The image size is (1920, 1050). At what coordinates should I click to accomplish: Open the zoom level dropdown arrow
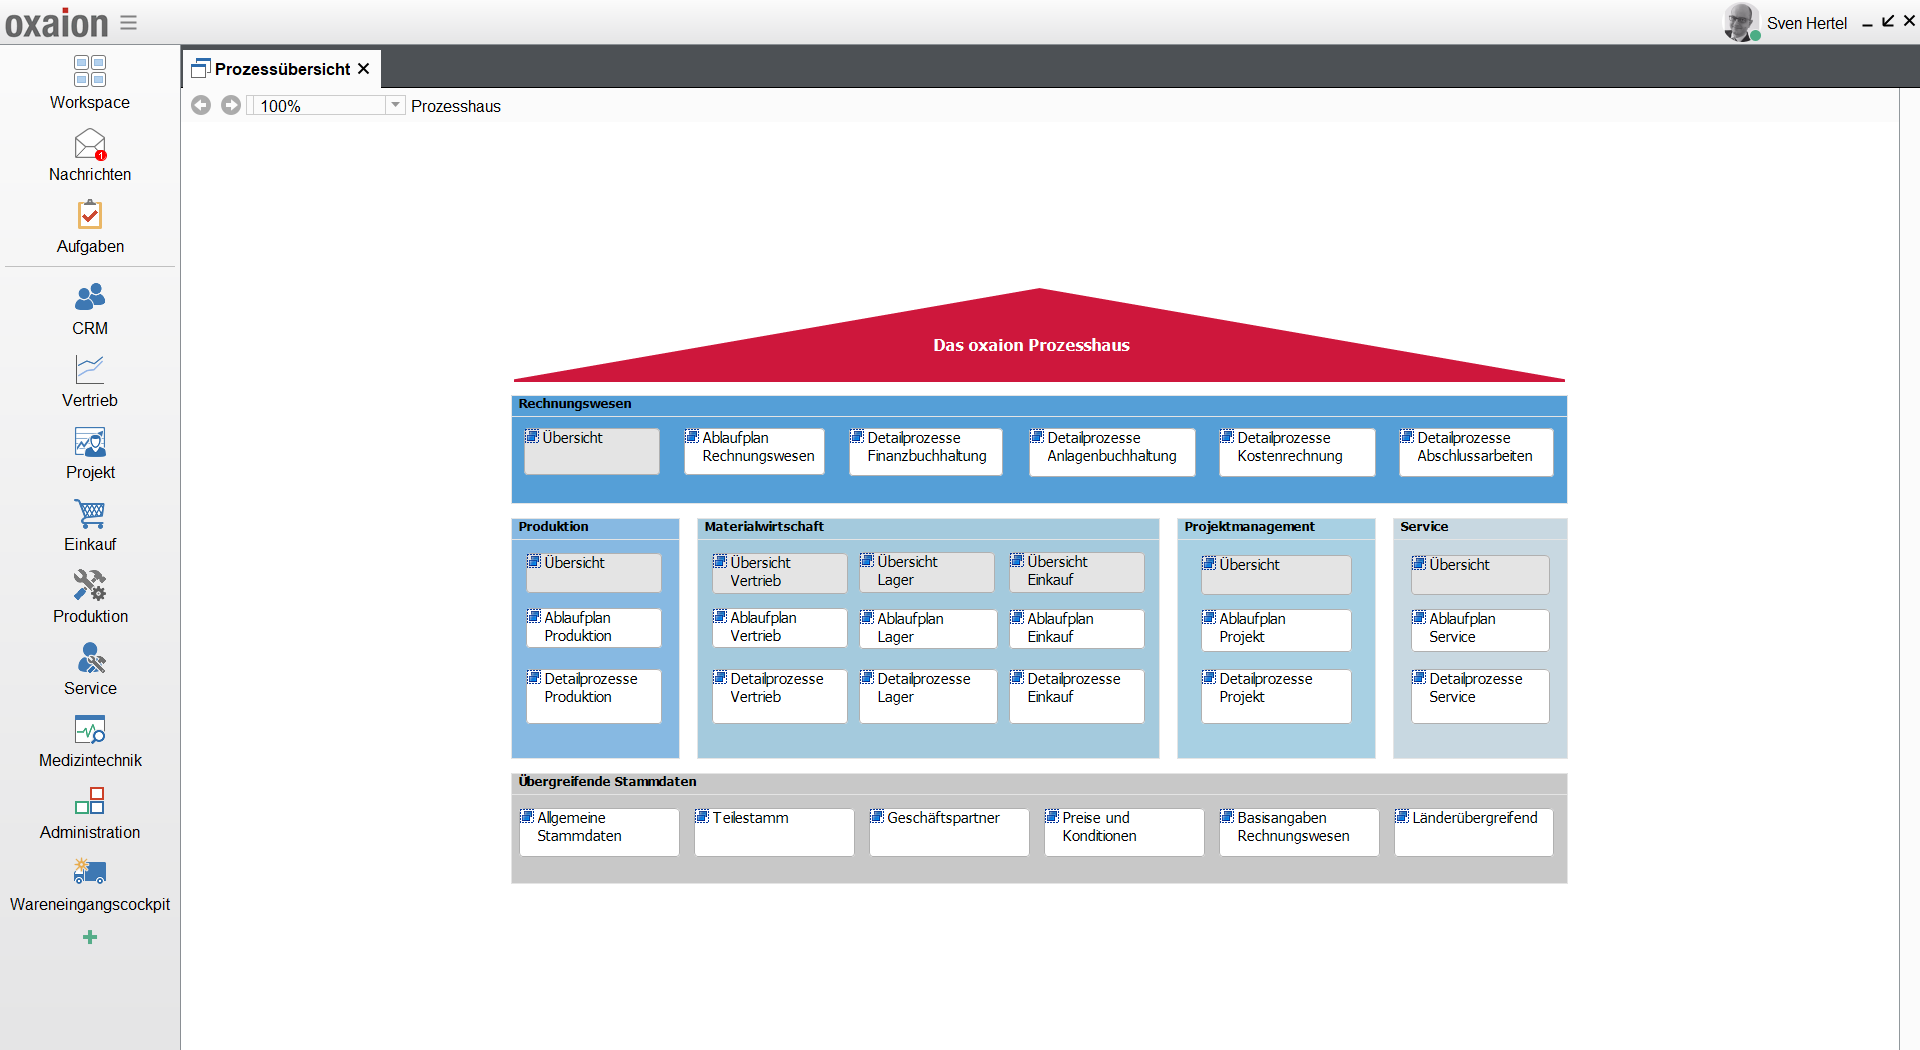[x=396, y=105]
